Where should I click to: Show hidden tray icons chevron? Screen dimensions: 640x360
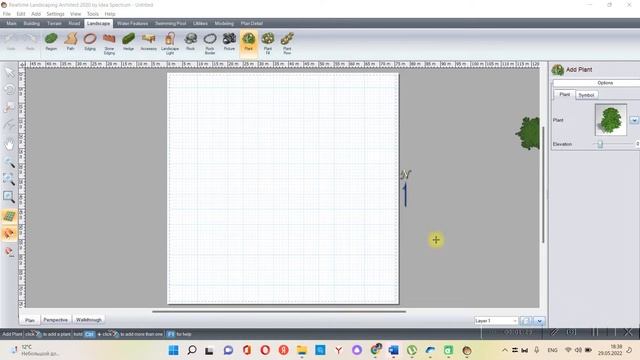(x=505, y=350)
